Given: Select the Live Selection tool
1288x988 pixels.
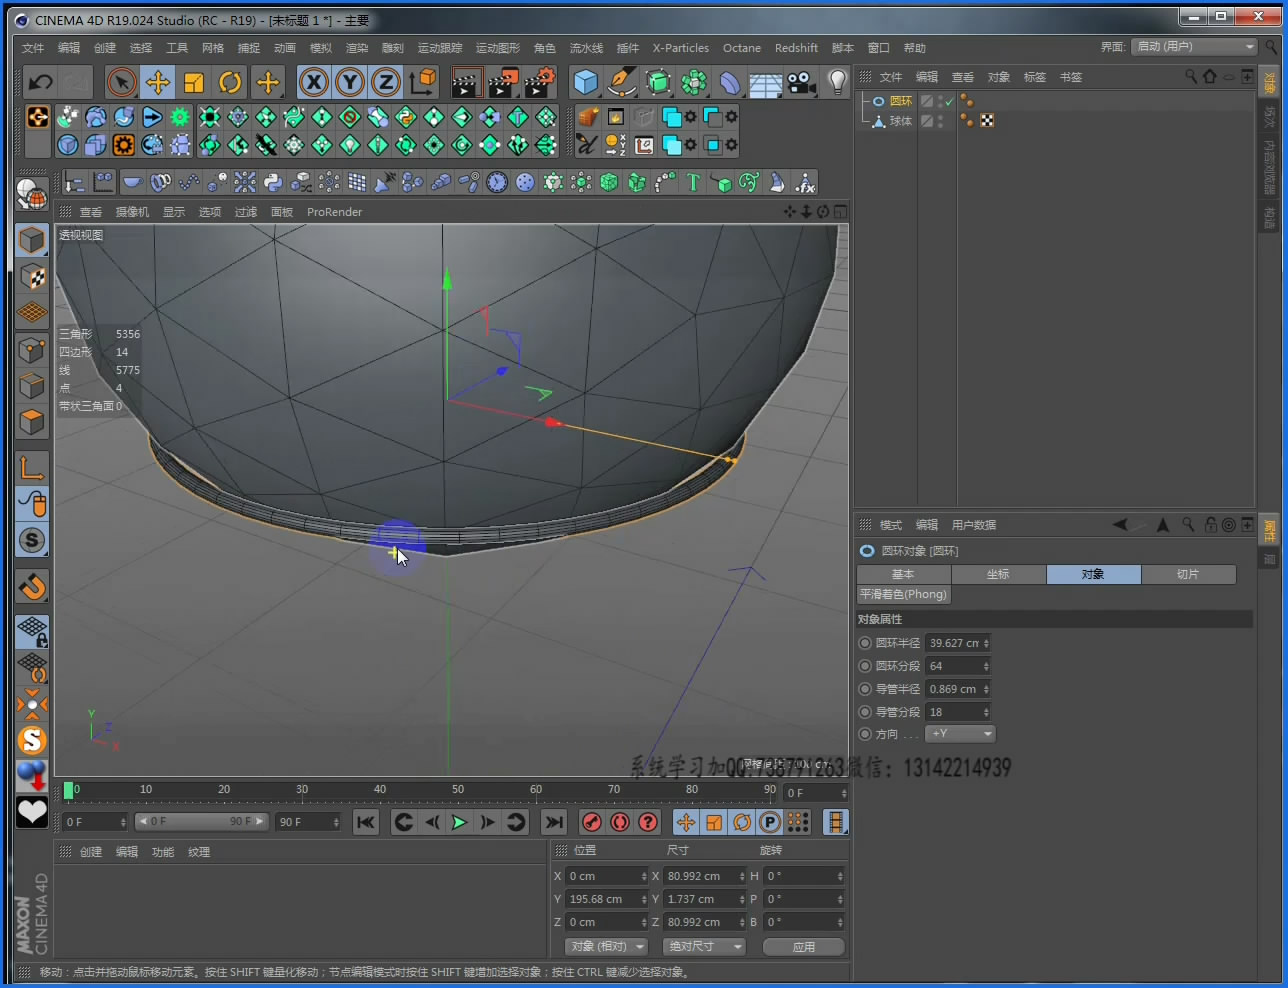Looking at the screenshot, I should (x=121, y=82).
